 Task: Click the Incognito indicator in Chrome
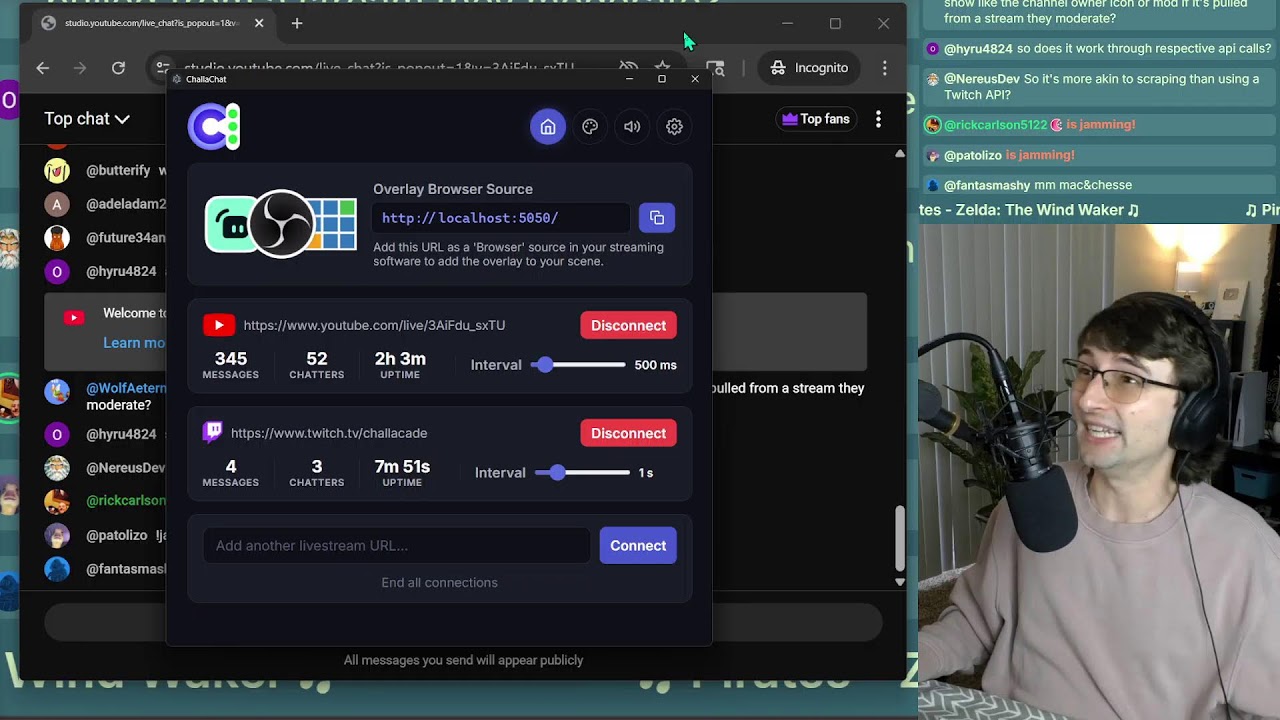809,68
